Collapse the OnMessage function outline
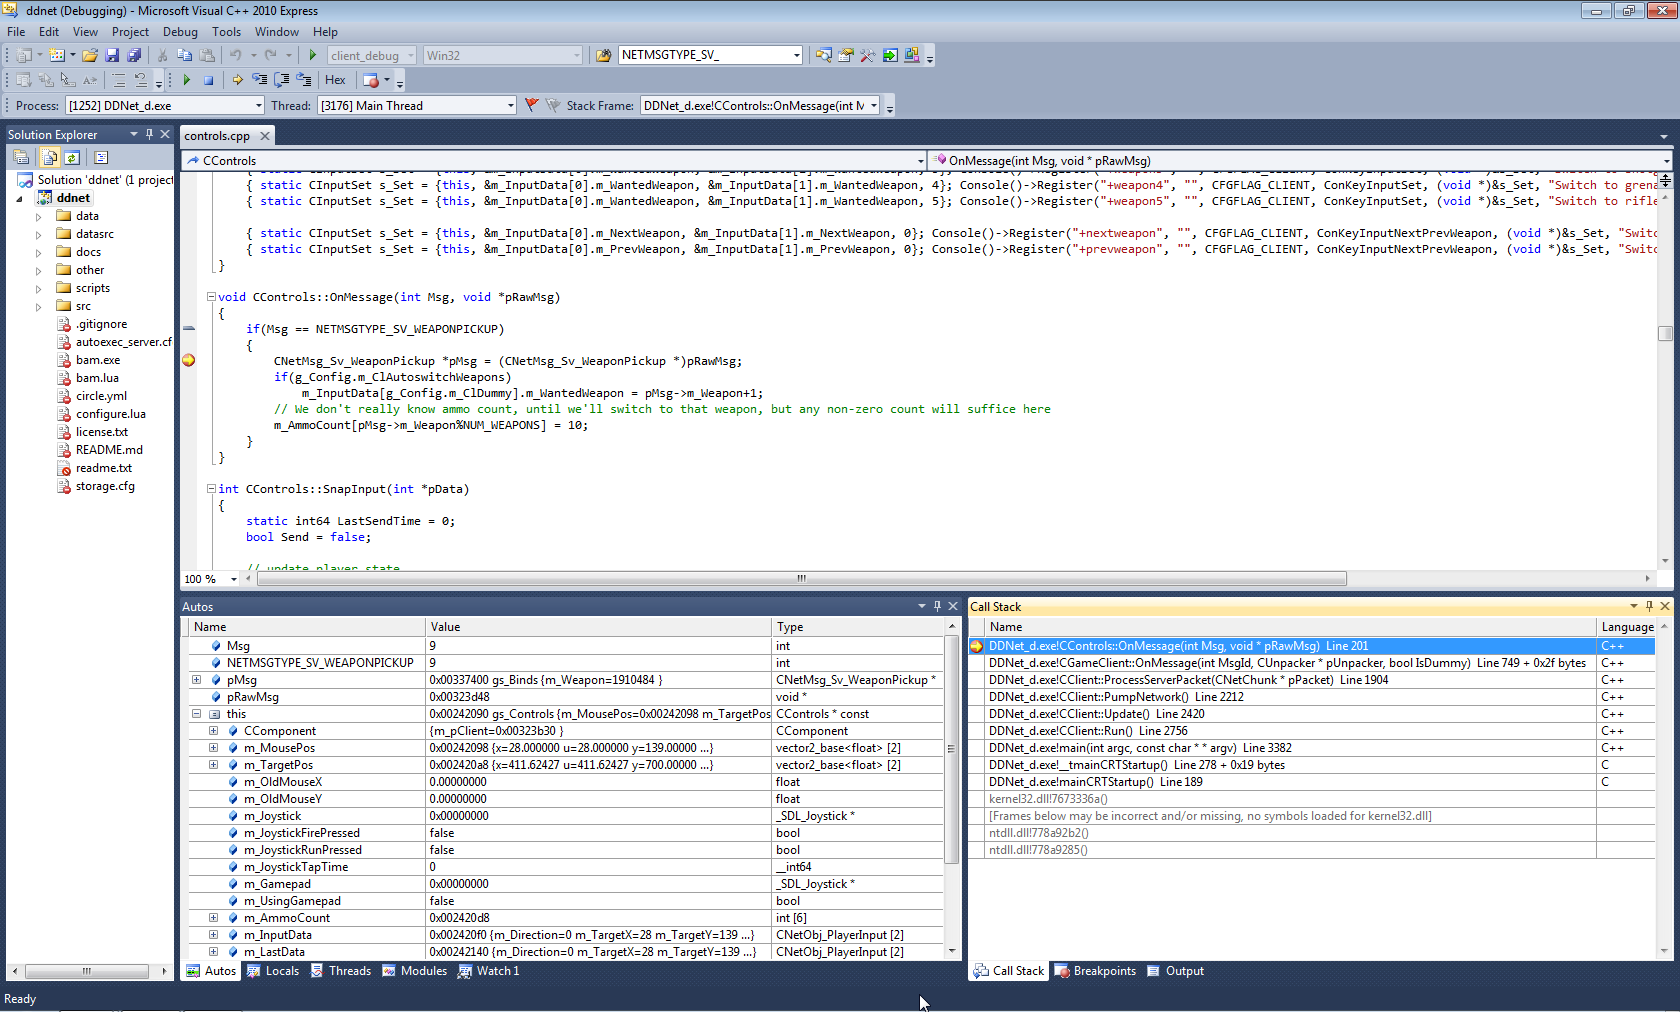The image size is (1680, 1012). 211,297
